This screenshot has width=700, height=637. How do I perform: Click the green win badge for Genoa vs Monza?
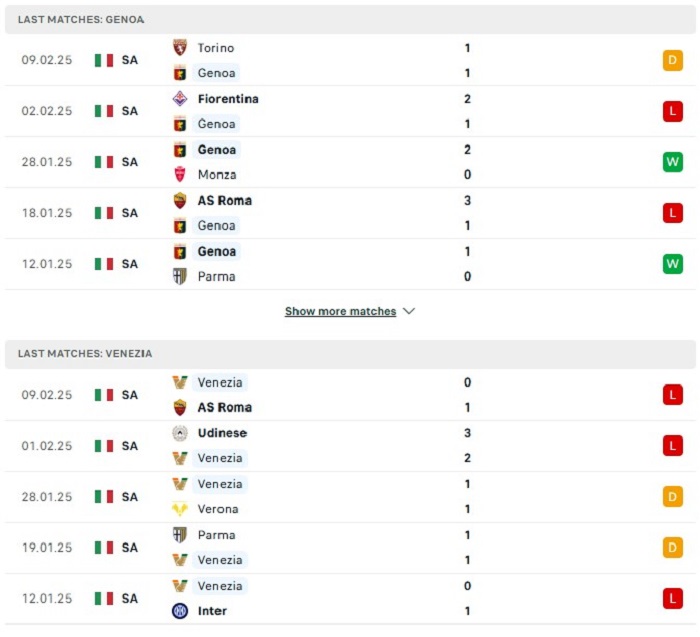673,162
